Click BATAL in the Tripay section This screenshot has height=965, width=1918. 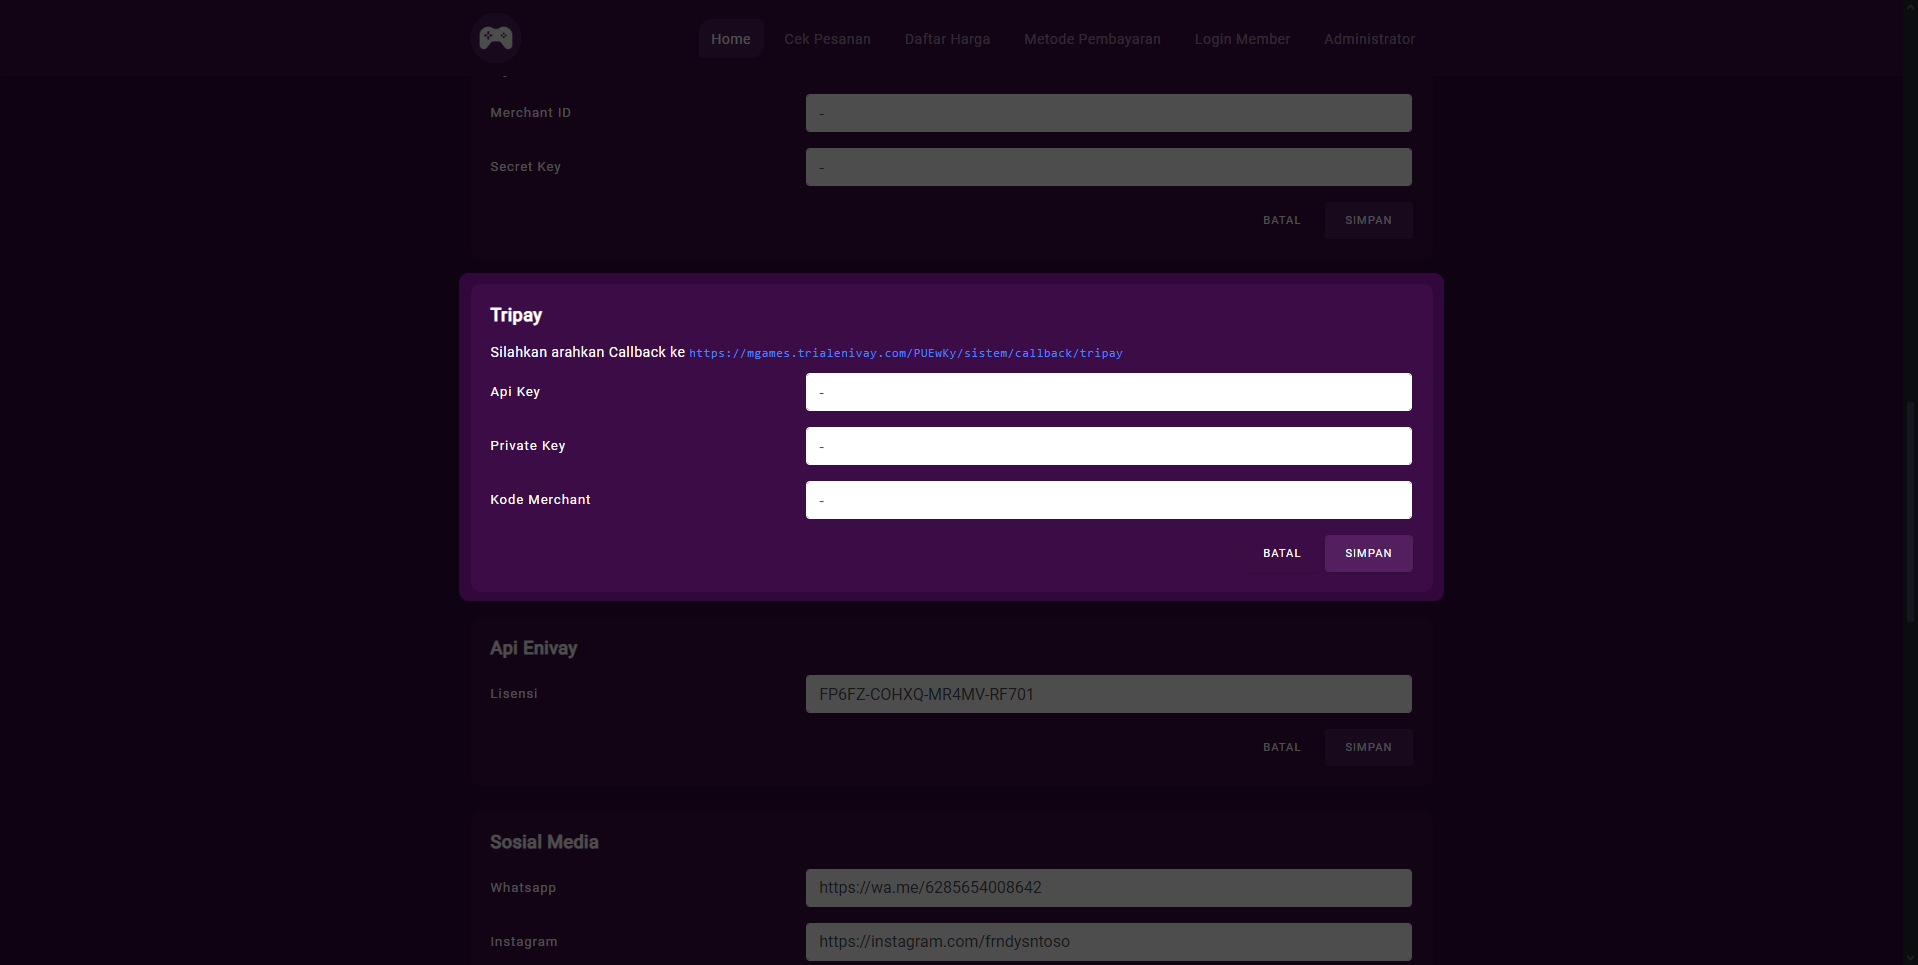pyautogui.click(x=1281, y=553)
